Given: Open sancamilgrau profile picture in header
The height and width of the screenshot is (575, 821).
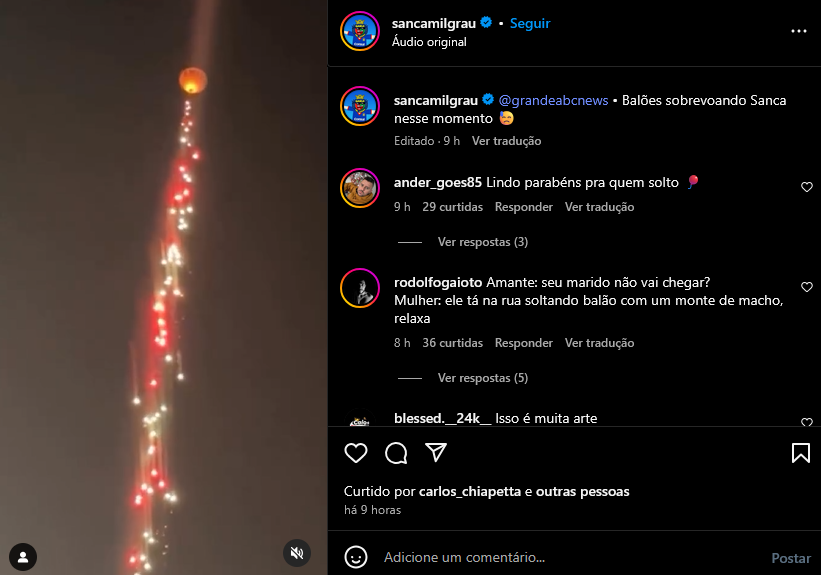Looking at the screenshot, I should (360, 31).
